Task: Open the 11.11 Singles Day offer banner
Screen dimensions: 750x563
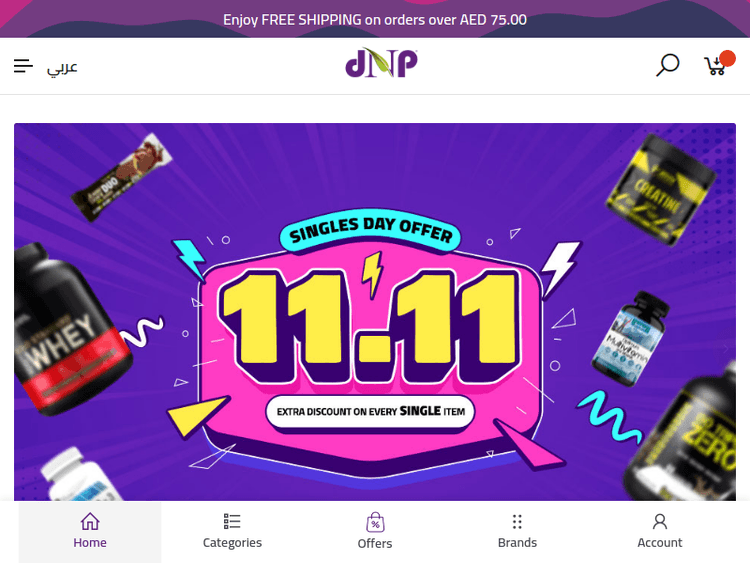Action: (x=375, y=312)
